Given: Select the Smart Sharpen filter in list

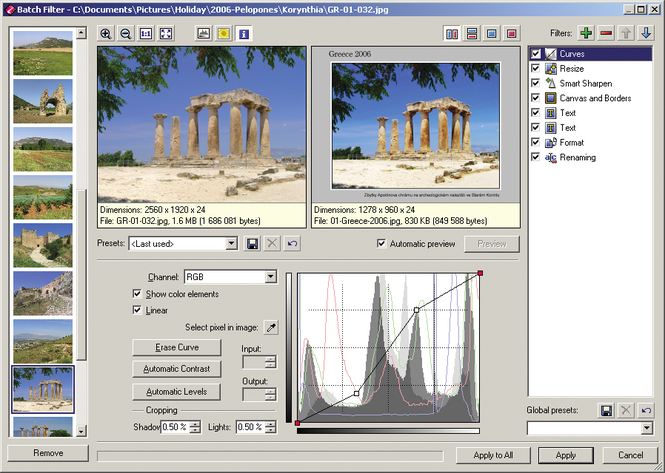Looking at the screenshot, I should [x=586, y=83].
